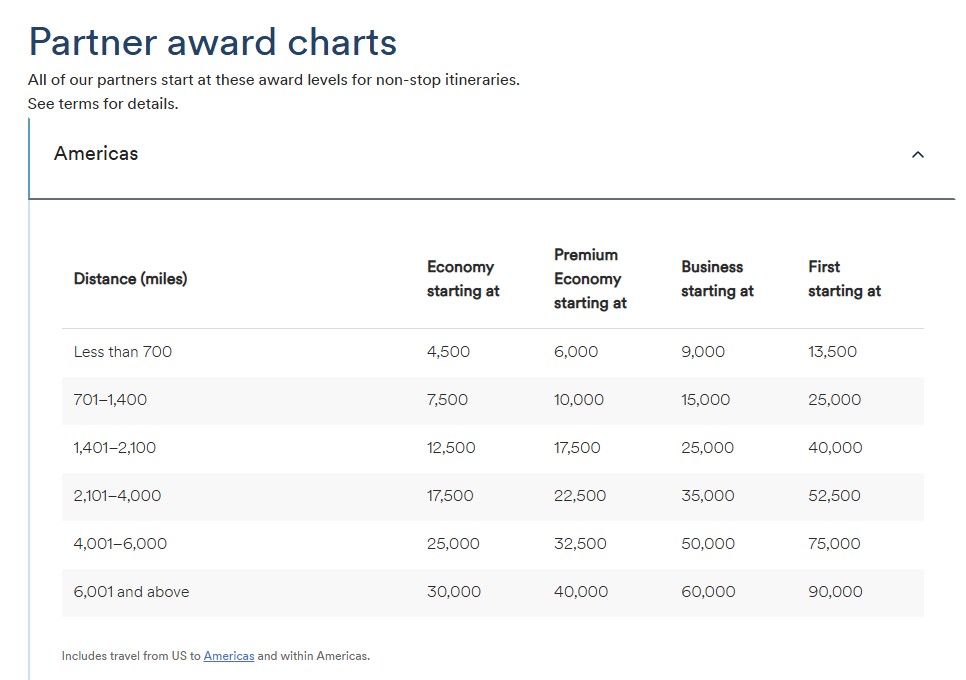This screenshot has height=680, width=966.
Task: Click the 4,500 economy value
Action: (448, 352)
